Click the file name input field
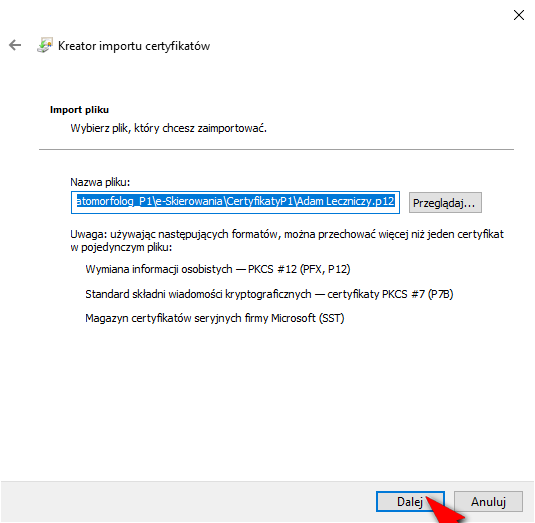Screen dimensions: 535x523 (235, 202)
